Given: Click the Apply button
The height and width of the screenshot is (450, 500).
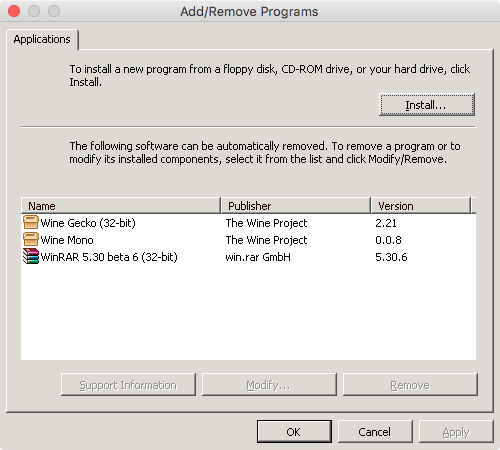Looking at the screenshot, I should click(456, 432).
